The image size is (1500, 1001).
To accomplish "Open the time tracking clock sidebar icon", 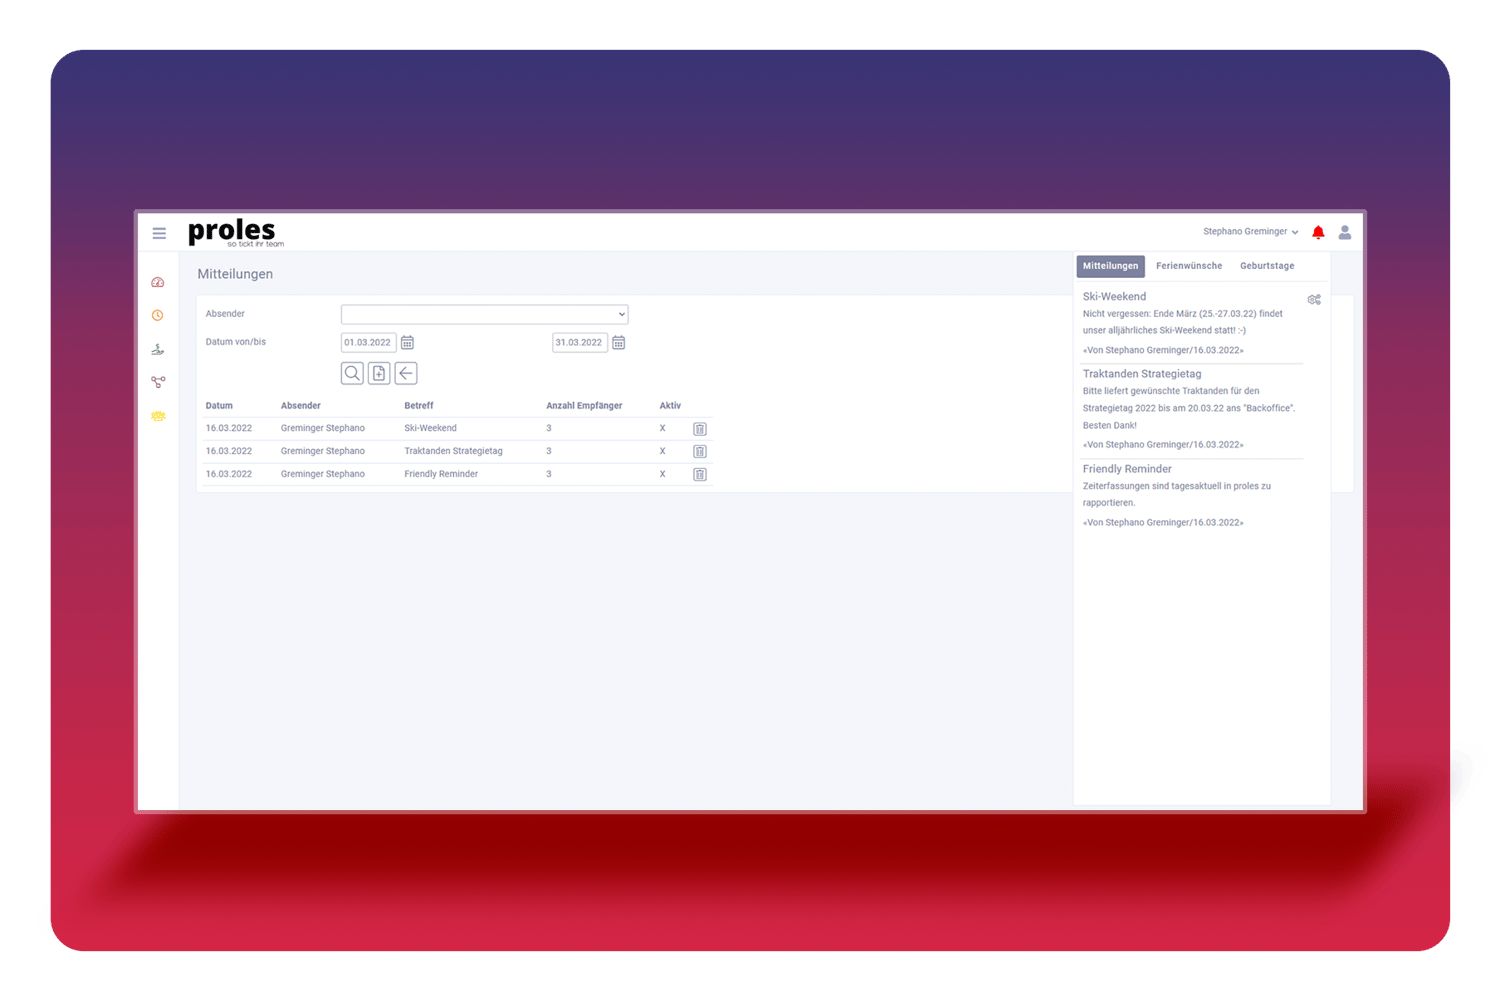I will pos(158,315).
